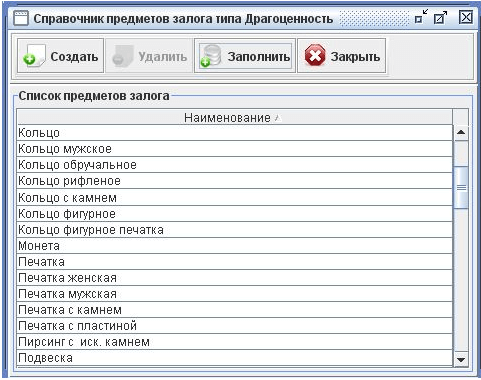Select the row Печатка
The height and width of the screenshot is (380, 481).
coord(235,262)
